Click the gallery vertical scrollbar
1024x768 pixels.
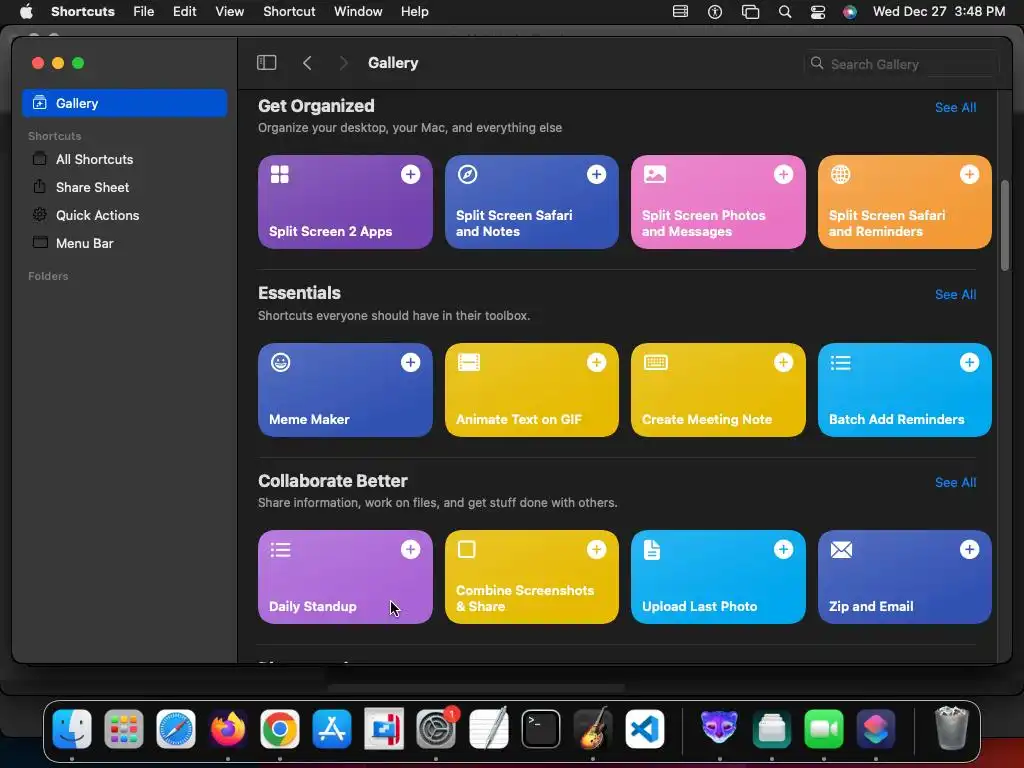(x=1005, y=225)
